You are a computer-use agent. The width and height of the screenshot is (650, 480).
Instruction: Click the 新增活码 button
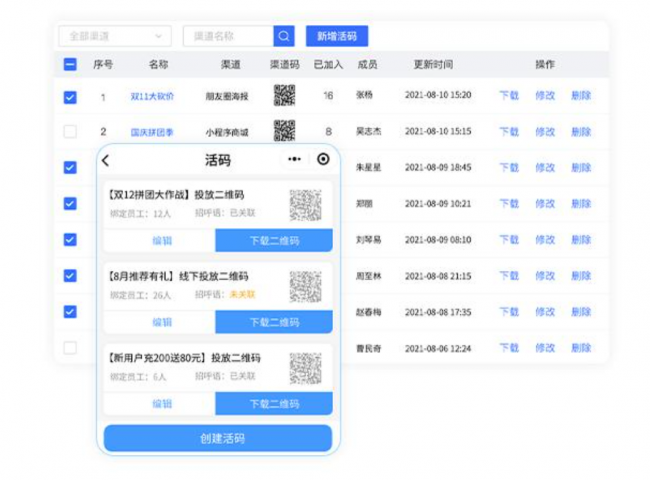tap(337, 36)
